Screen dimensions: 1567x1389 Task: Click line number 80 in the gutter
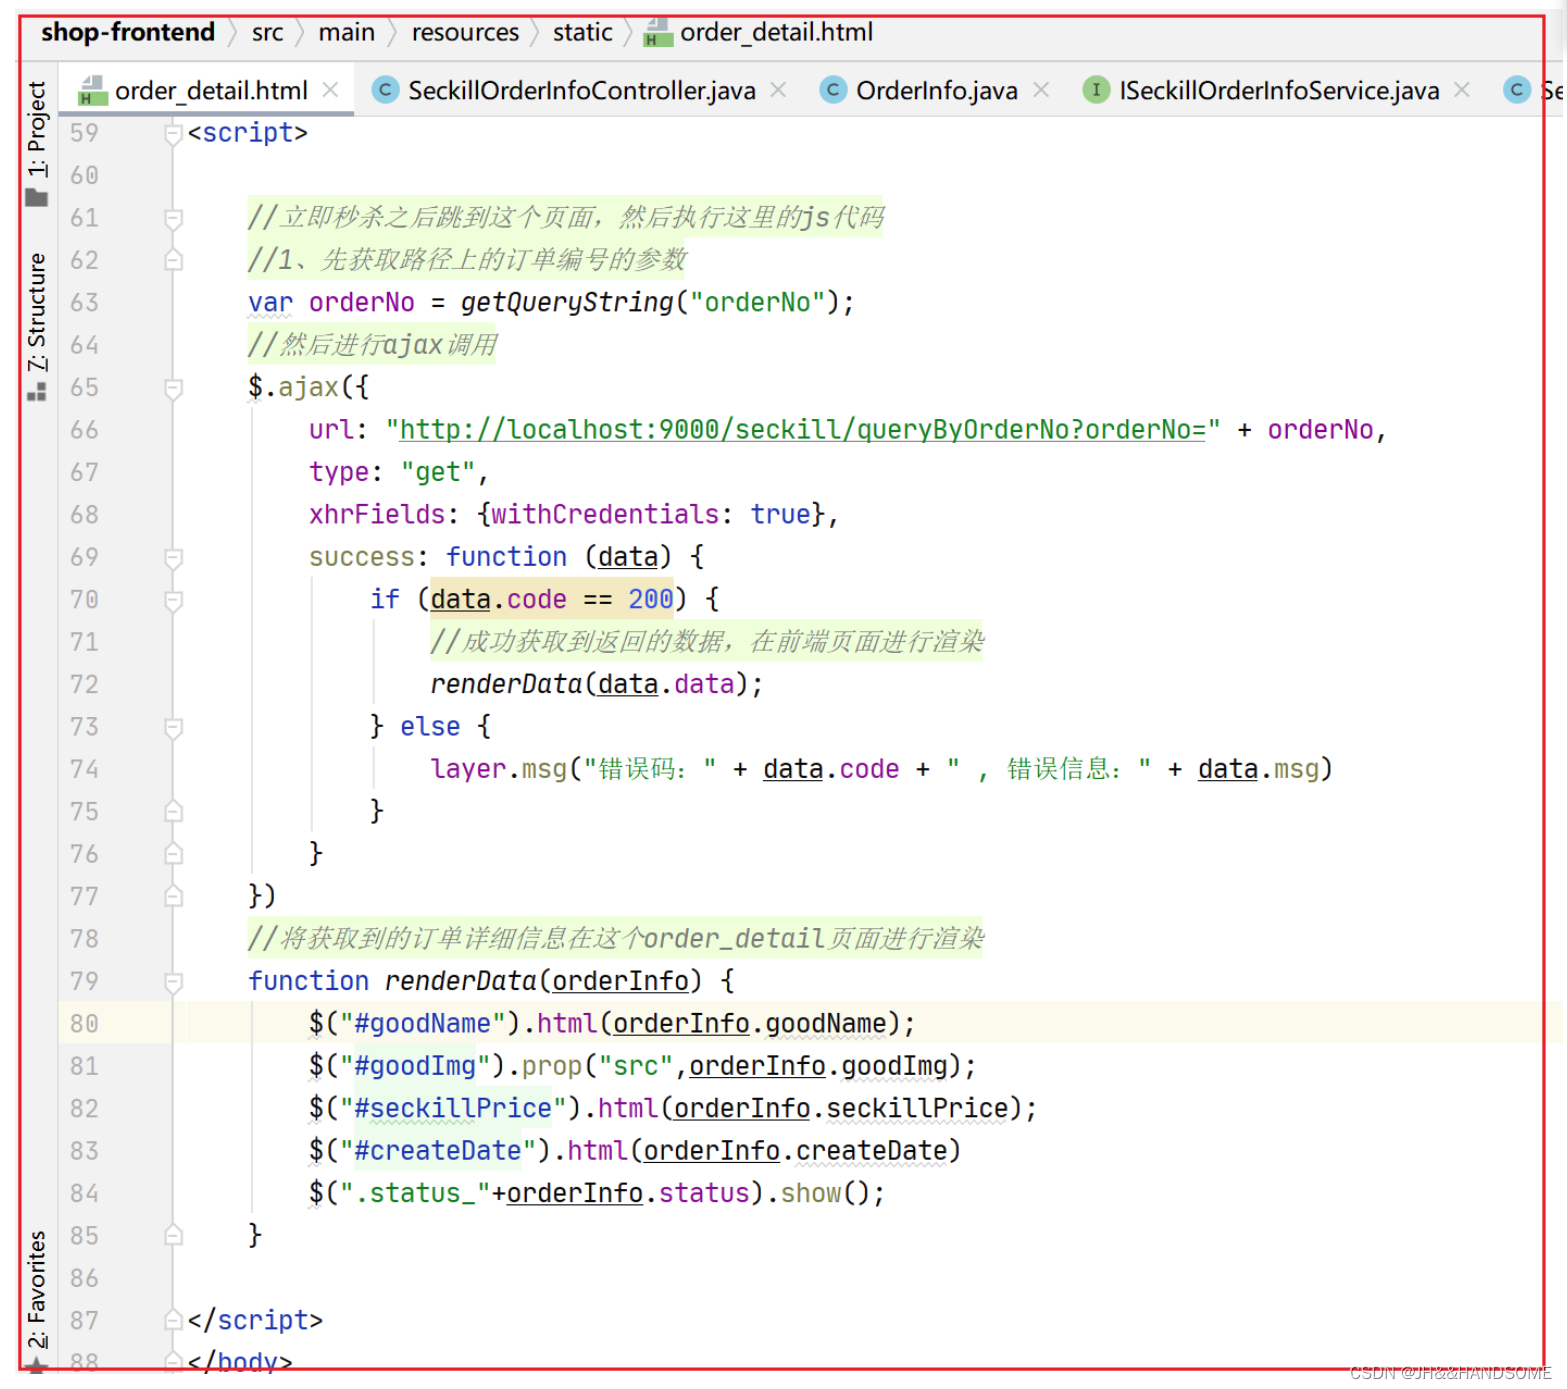pyautogui.click(x=84, y=1024)
